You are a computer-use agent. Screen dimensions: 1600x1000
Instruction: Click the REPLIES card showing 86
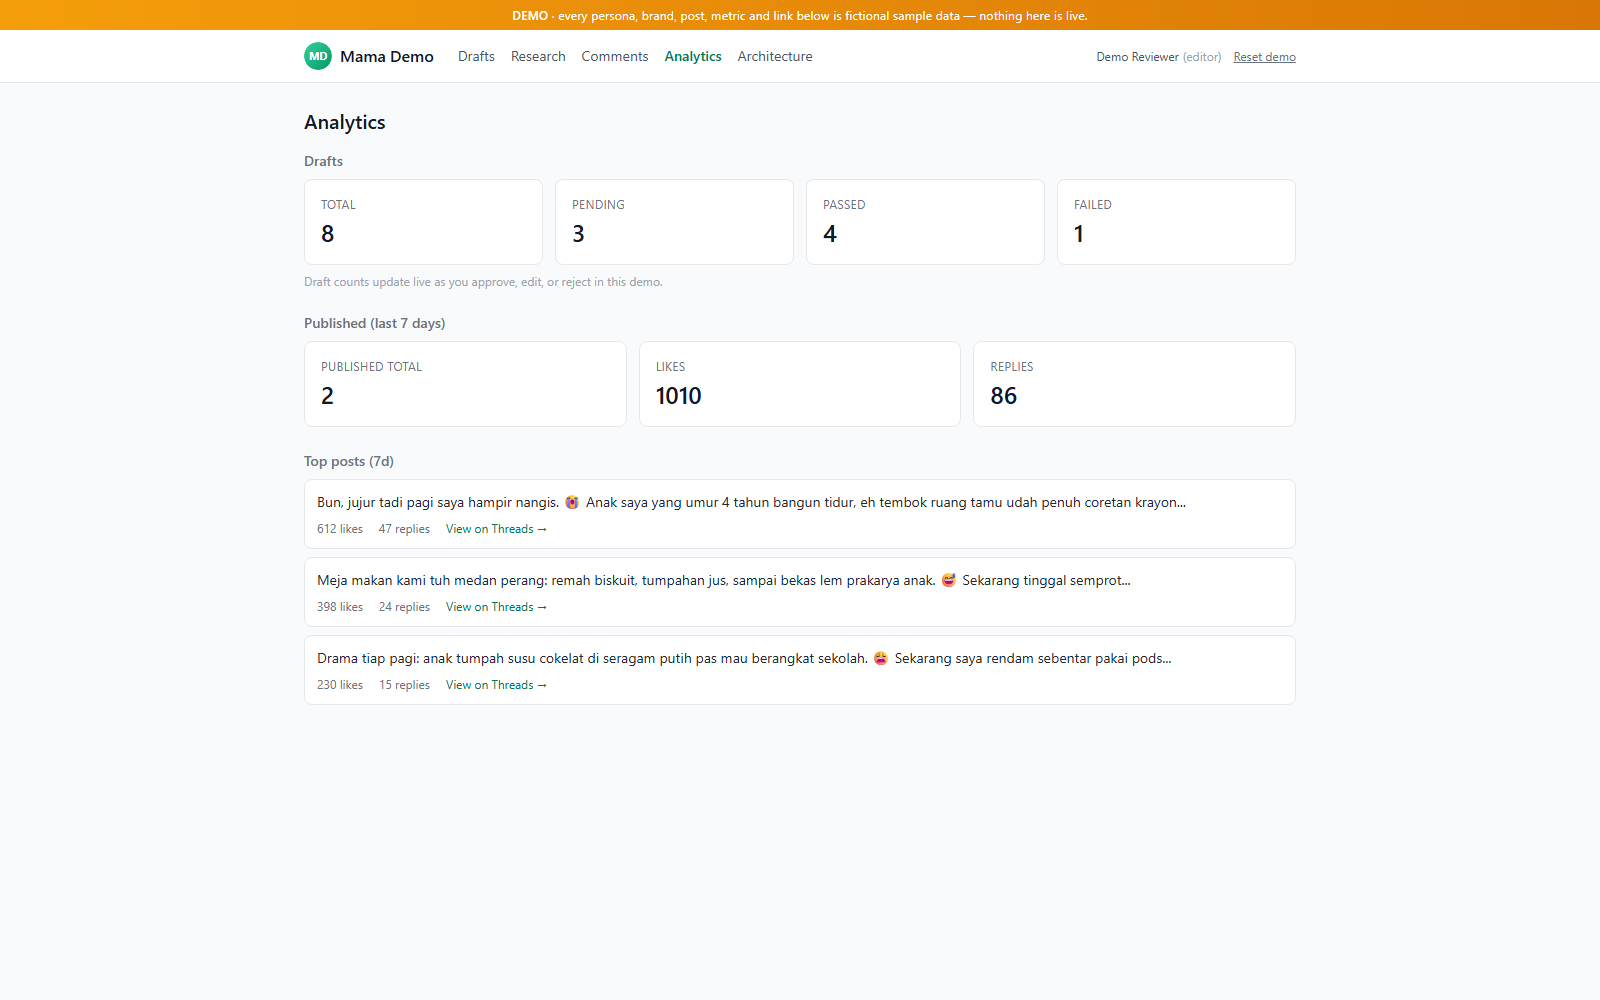click(1134, 384)
